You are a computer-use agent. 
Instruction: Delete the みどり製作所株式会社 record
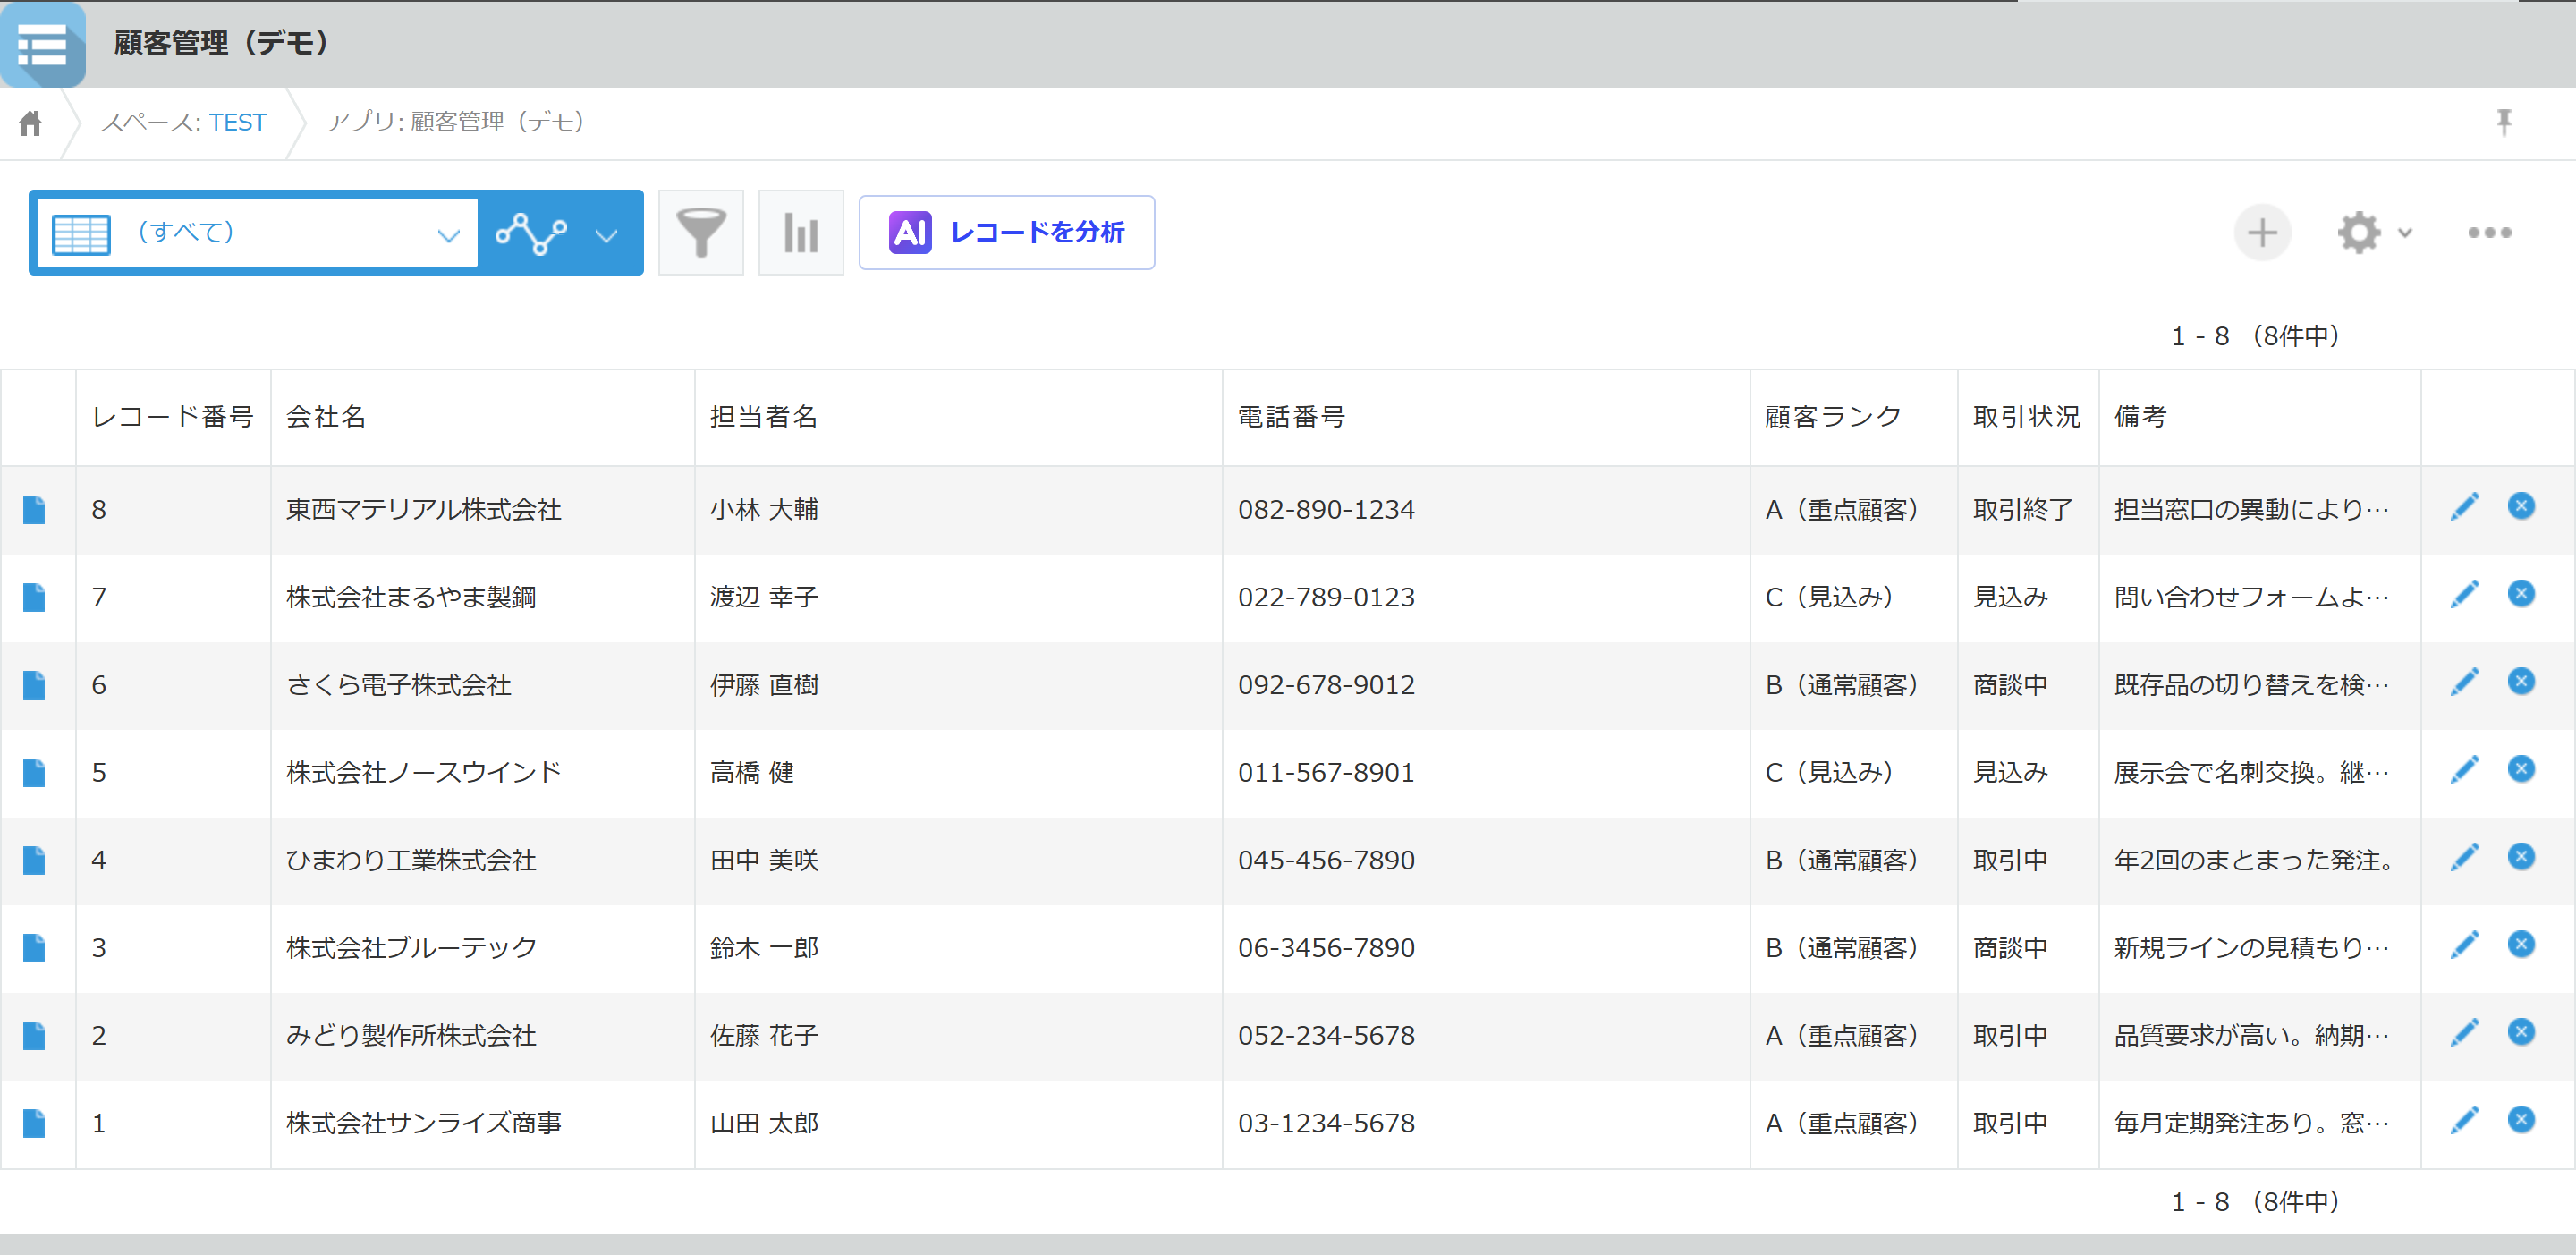[2521, 1032]
